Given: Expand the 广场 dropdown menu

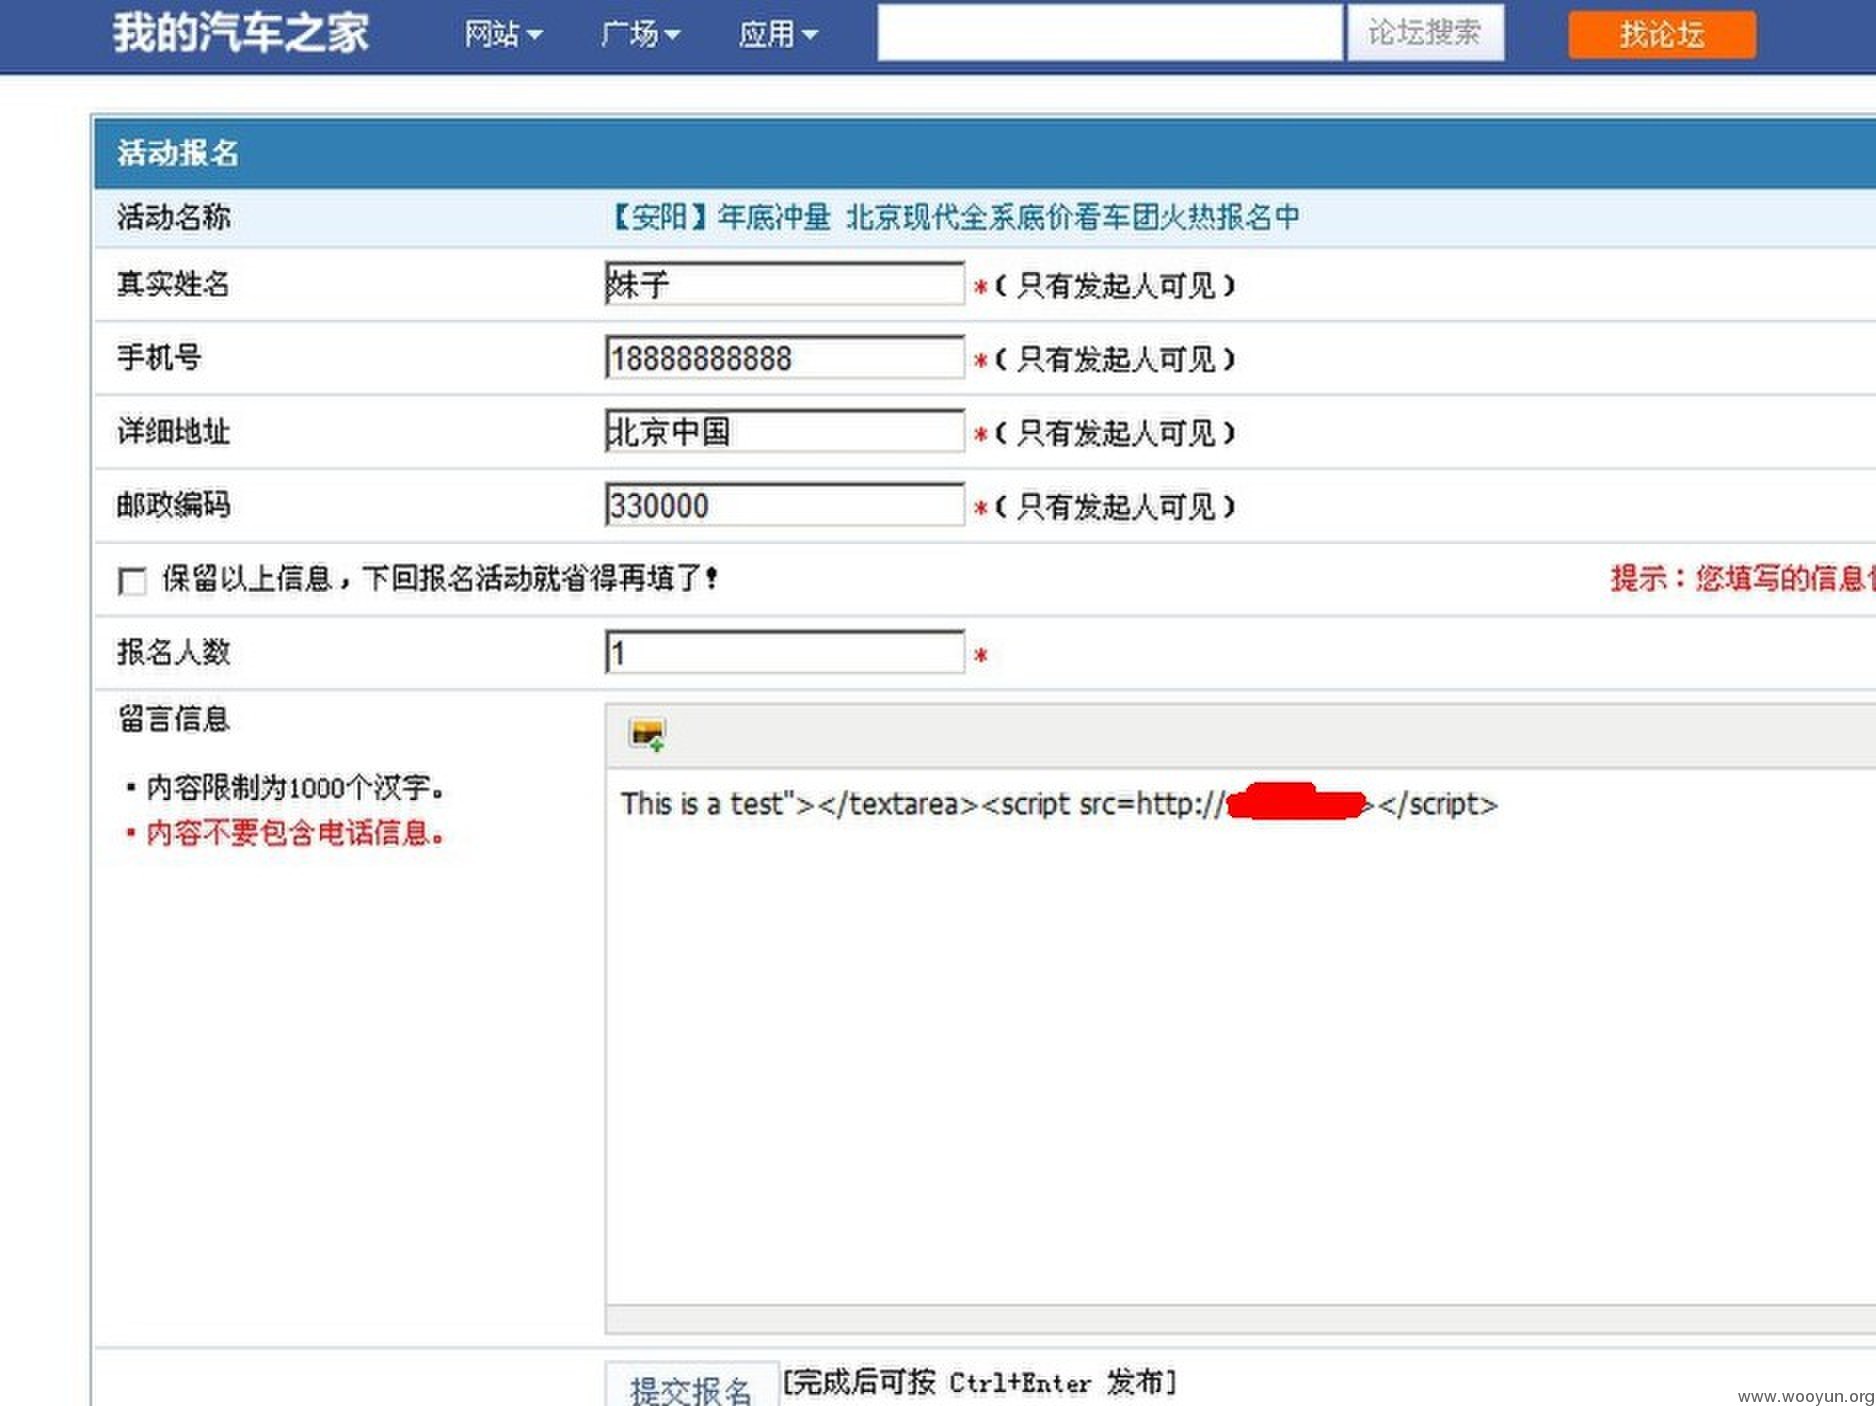Looking at the screenshot, I should (x=640, y=34).
